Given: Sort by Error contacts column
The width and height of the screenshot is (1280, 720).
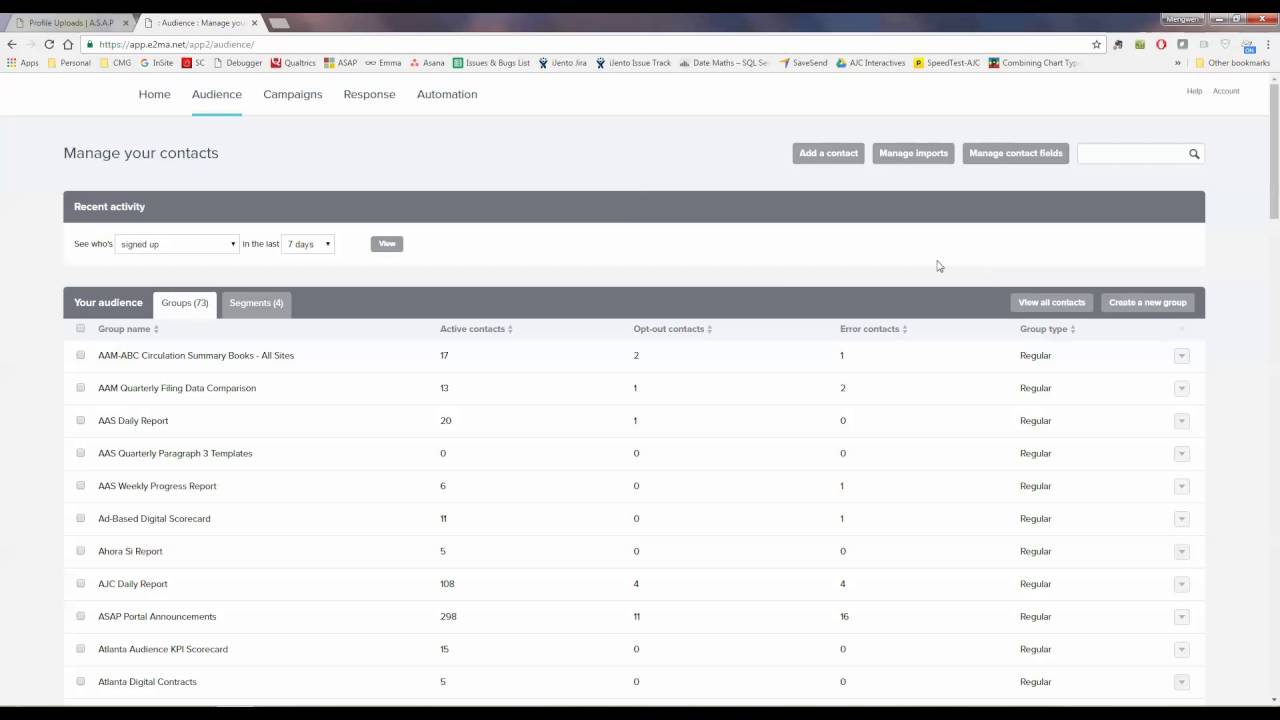Looking at the screenshot, I should pos(873,329).
